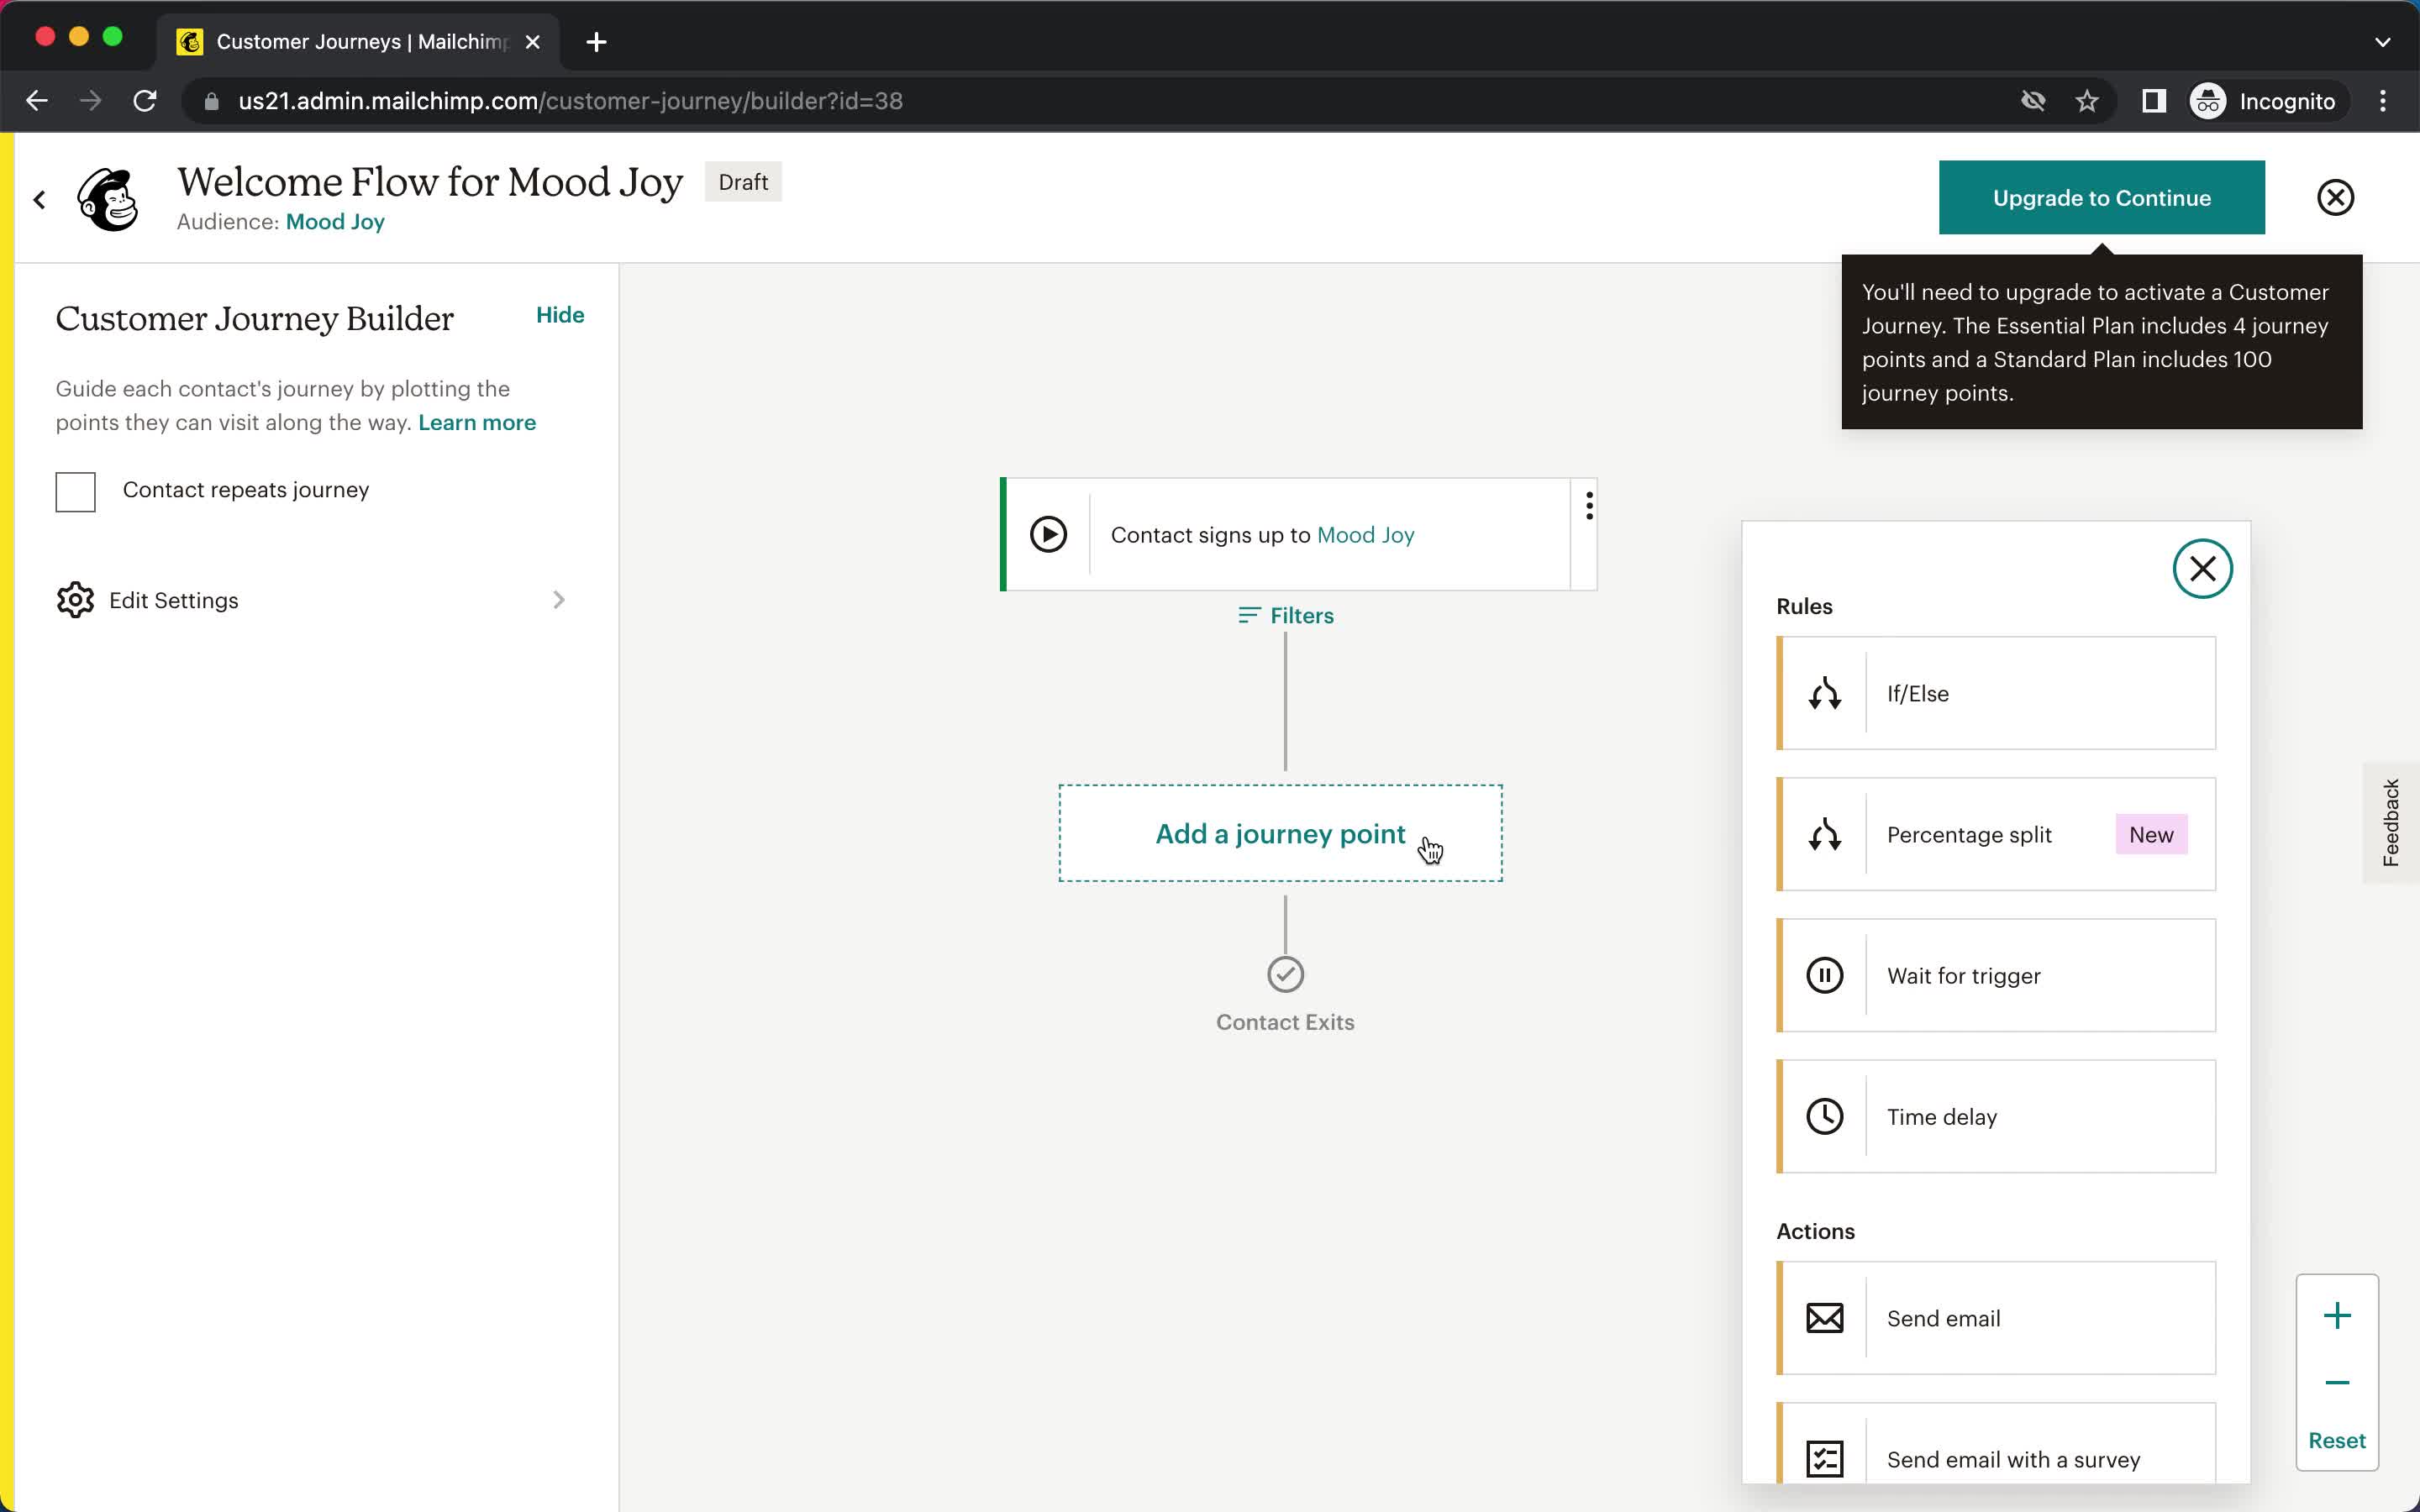Image resolution: width=2420 pixels, height=1512 pixels.
Task: Open the Customer Journeys tab
Action: pos(359,39)
